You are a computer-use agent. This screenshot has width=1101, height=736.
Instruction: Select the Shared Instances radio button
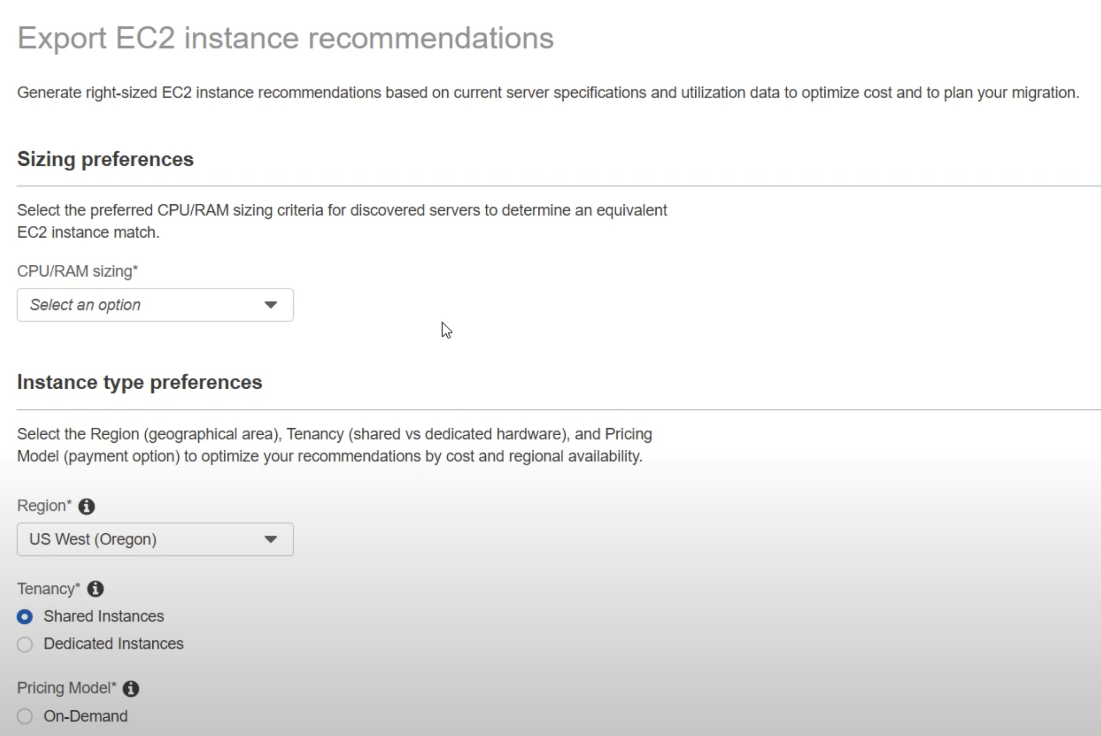(x=26, y=616)
